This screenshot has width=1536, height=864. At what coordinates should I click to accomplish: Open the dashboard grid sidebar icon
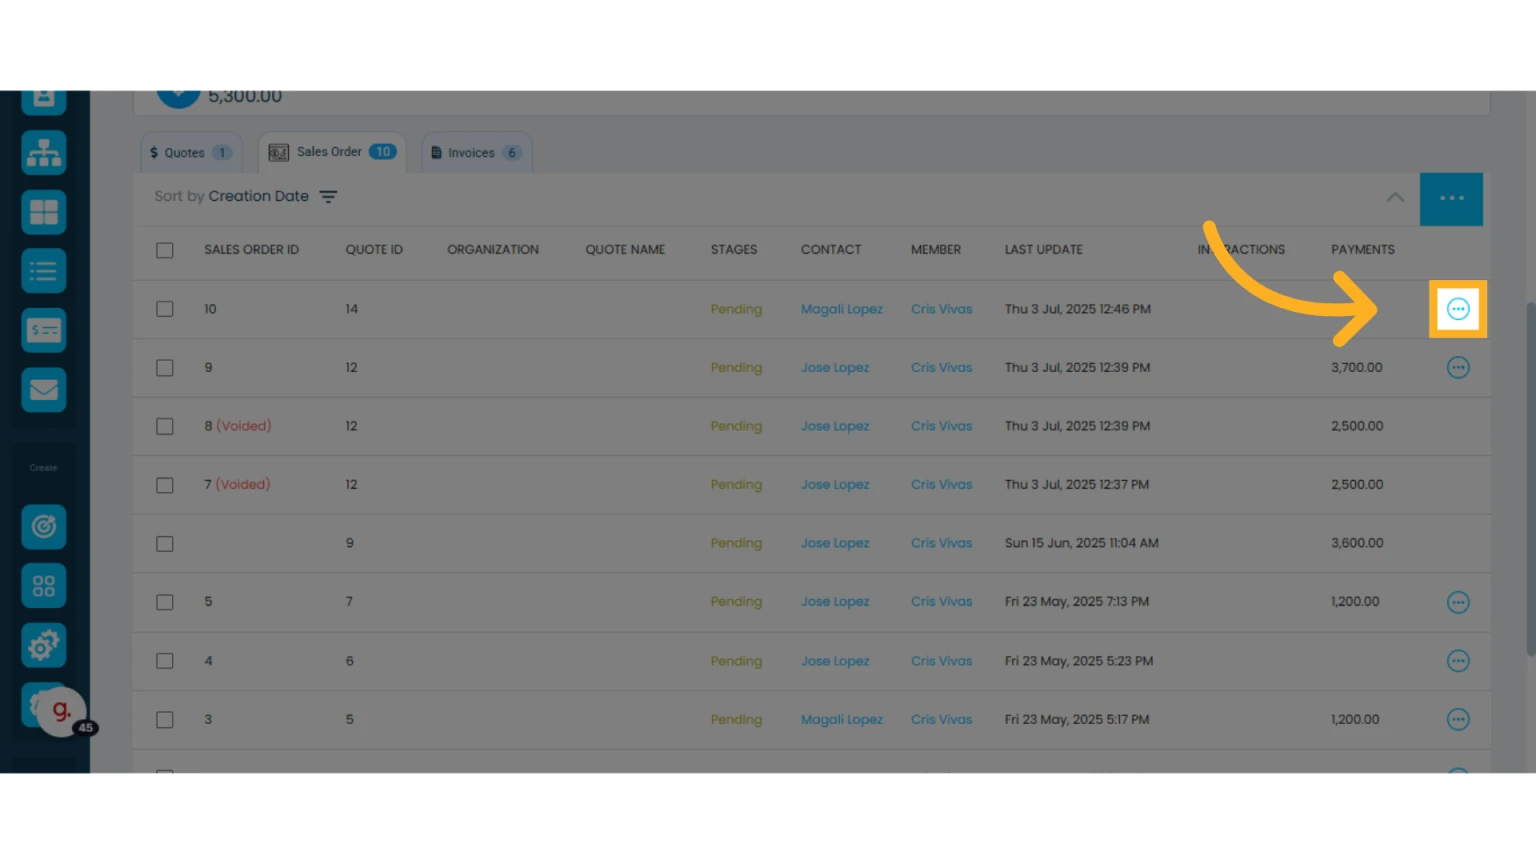pos(44,212)
